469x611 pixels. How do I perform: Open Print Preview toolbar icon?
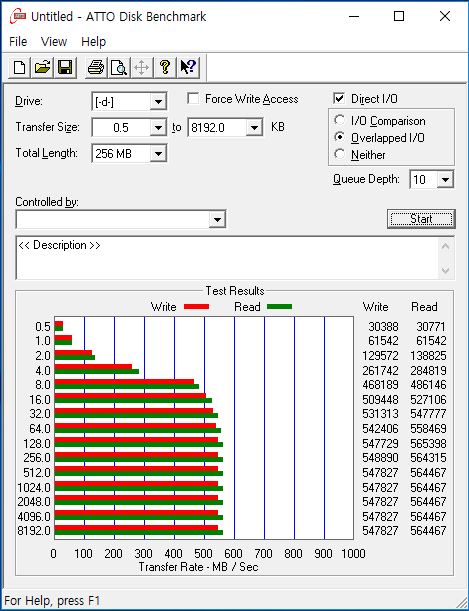[x=119, y=68]
